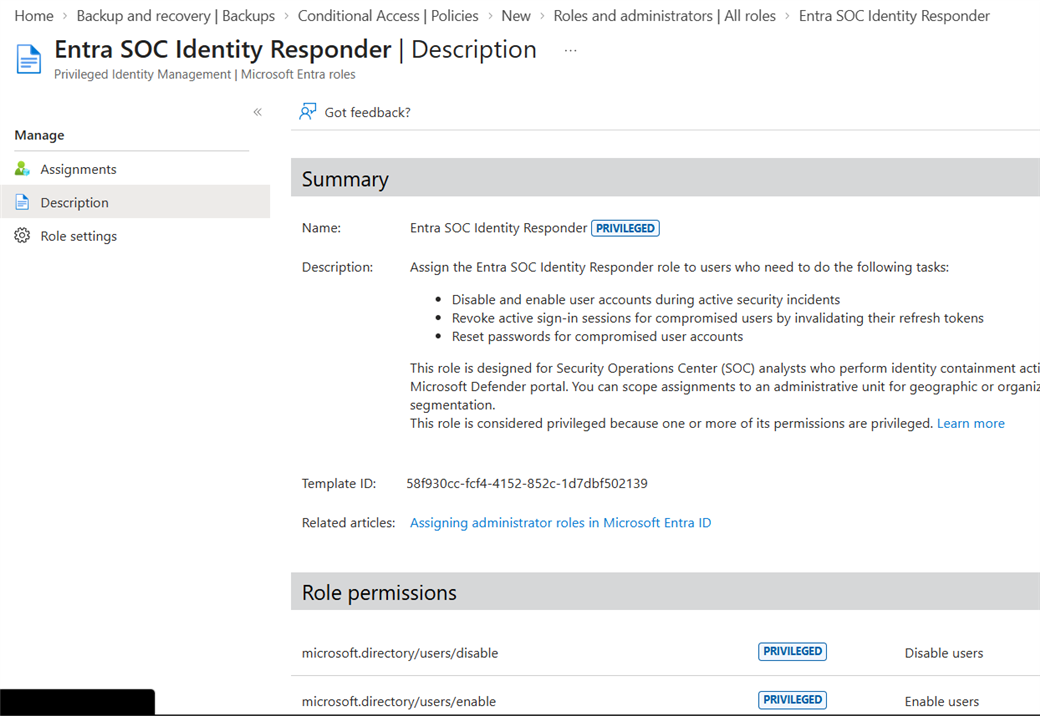
Task: Click the Enable users description text
Action: coord(942,701)
